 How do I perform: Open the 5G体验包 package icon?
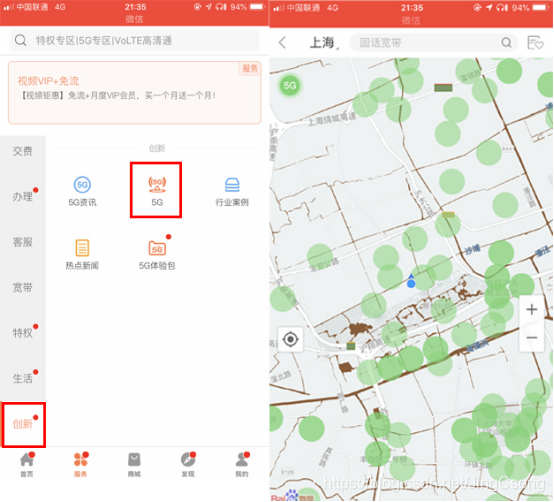tap(157, 254)
